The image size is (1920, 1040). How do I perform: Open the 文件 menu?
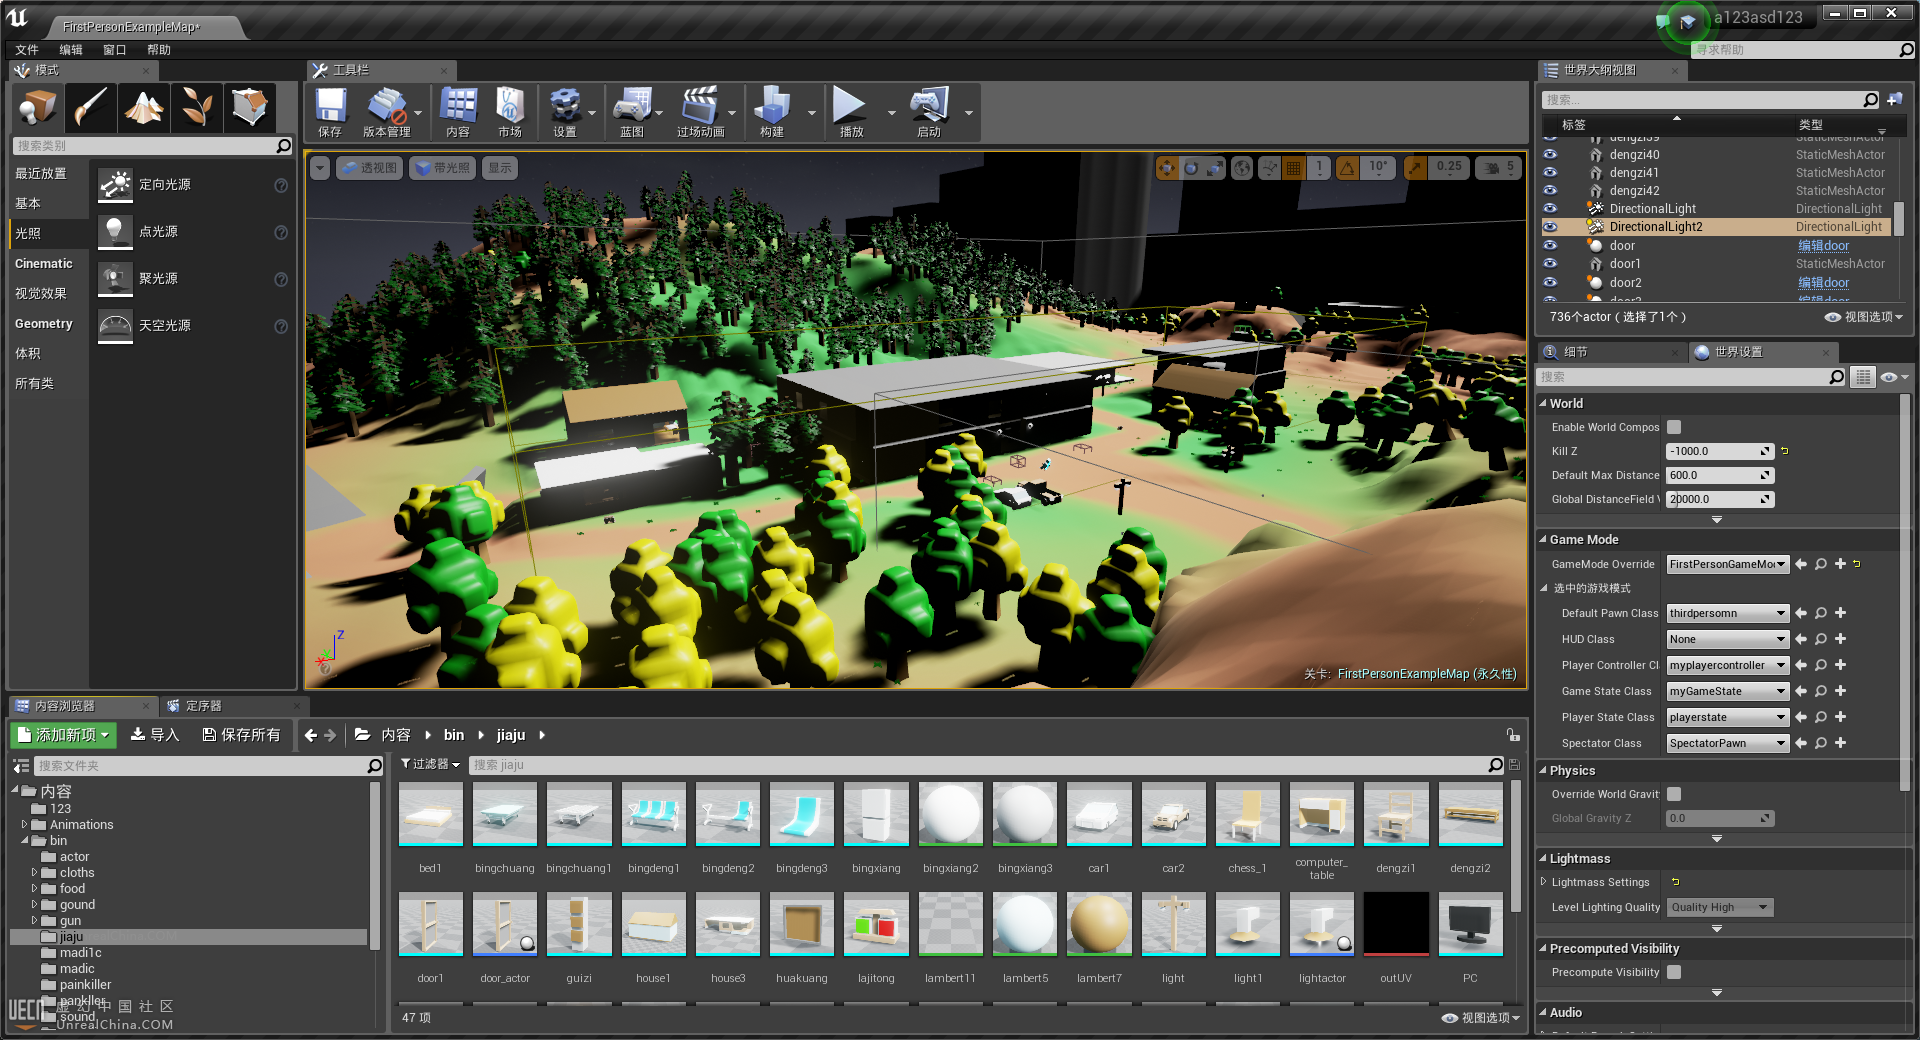(27, 49)
